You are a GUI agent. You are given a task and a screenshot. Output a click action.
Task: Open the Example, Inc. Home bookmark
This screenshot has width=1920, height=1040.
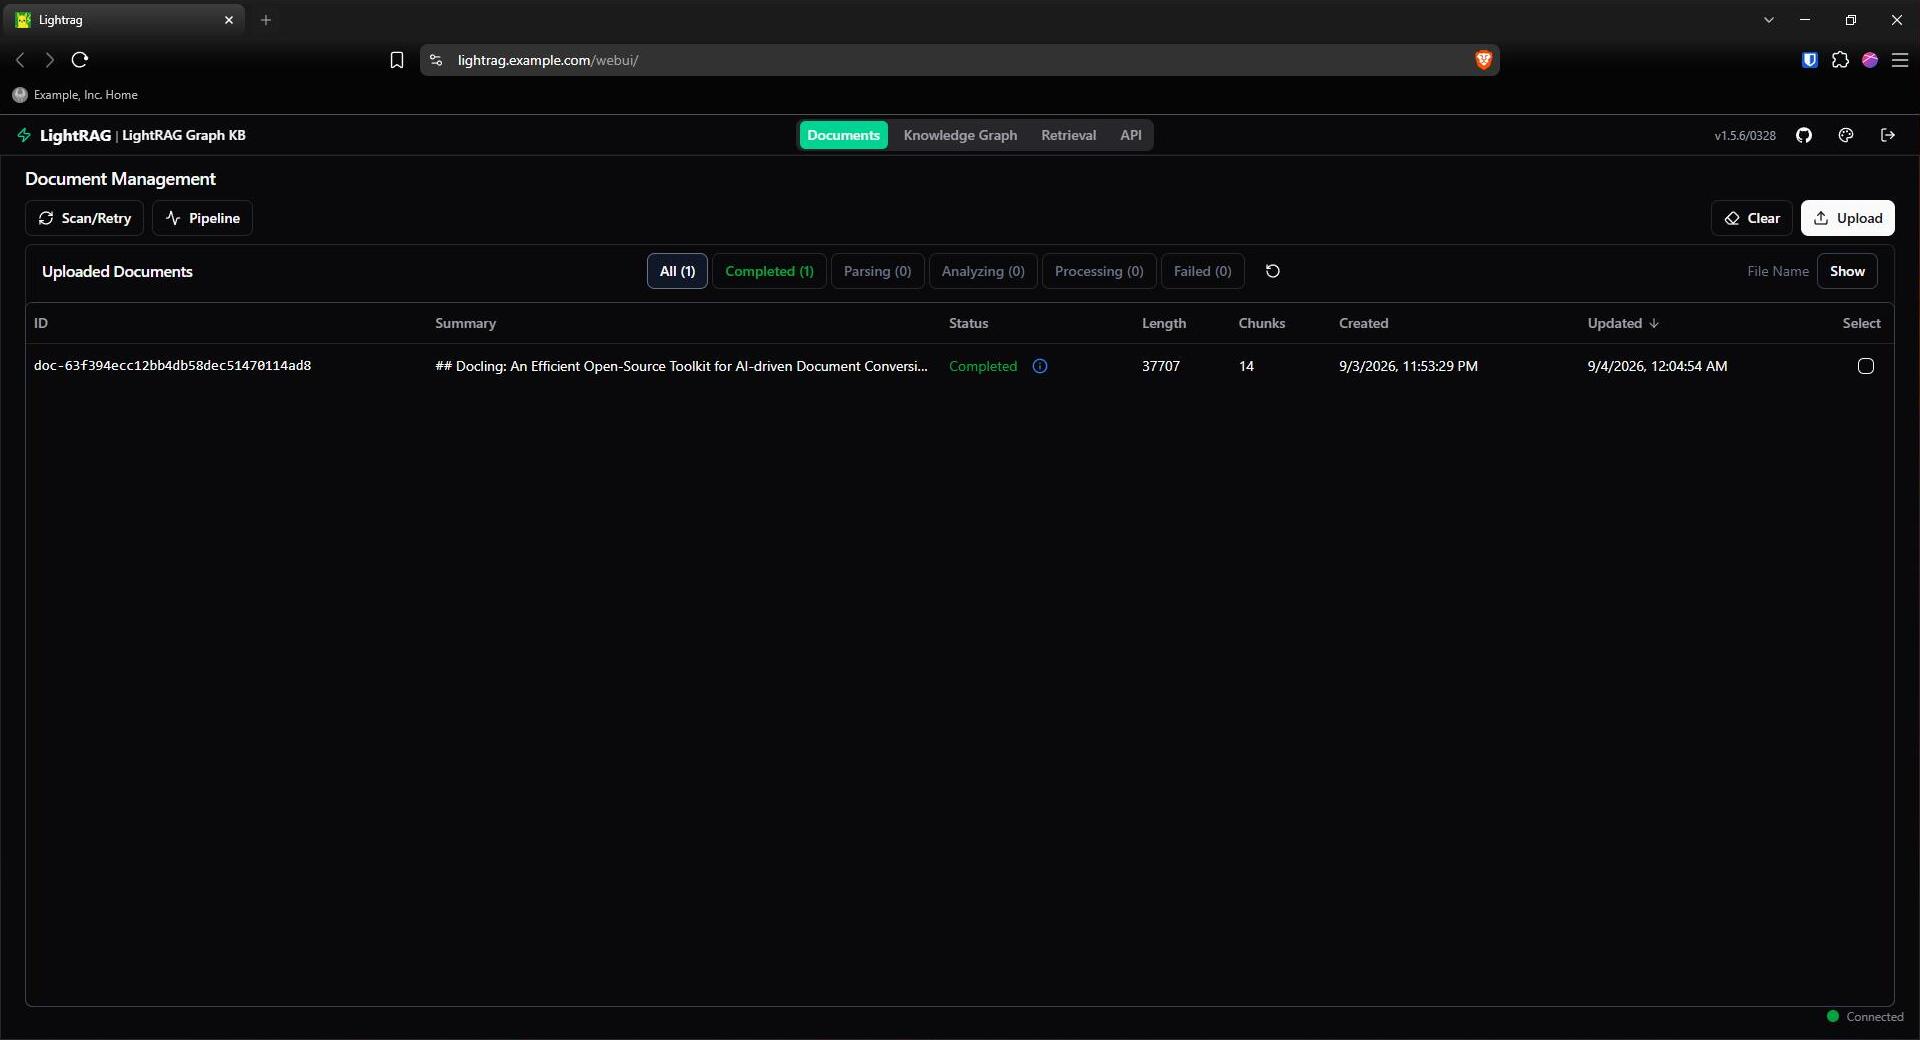pyautogui.click(x=75, y=95)
